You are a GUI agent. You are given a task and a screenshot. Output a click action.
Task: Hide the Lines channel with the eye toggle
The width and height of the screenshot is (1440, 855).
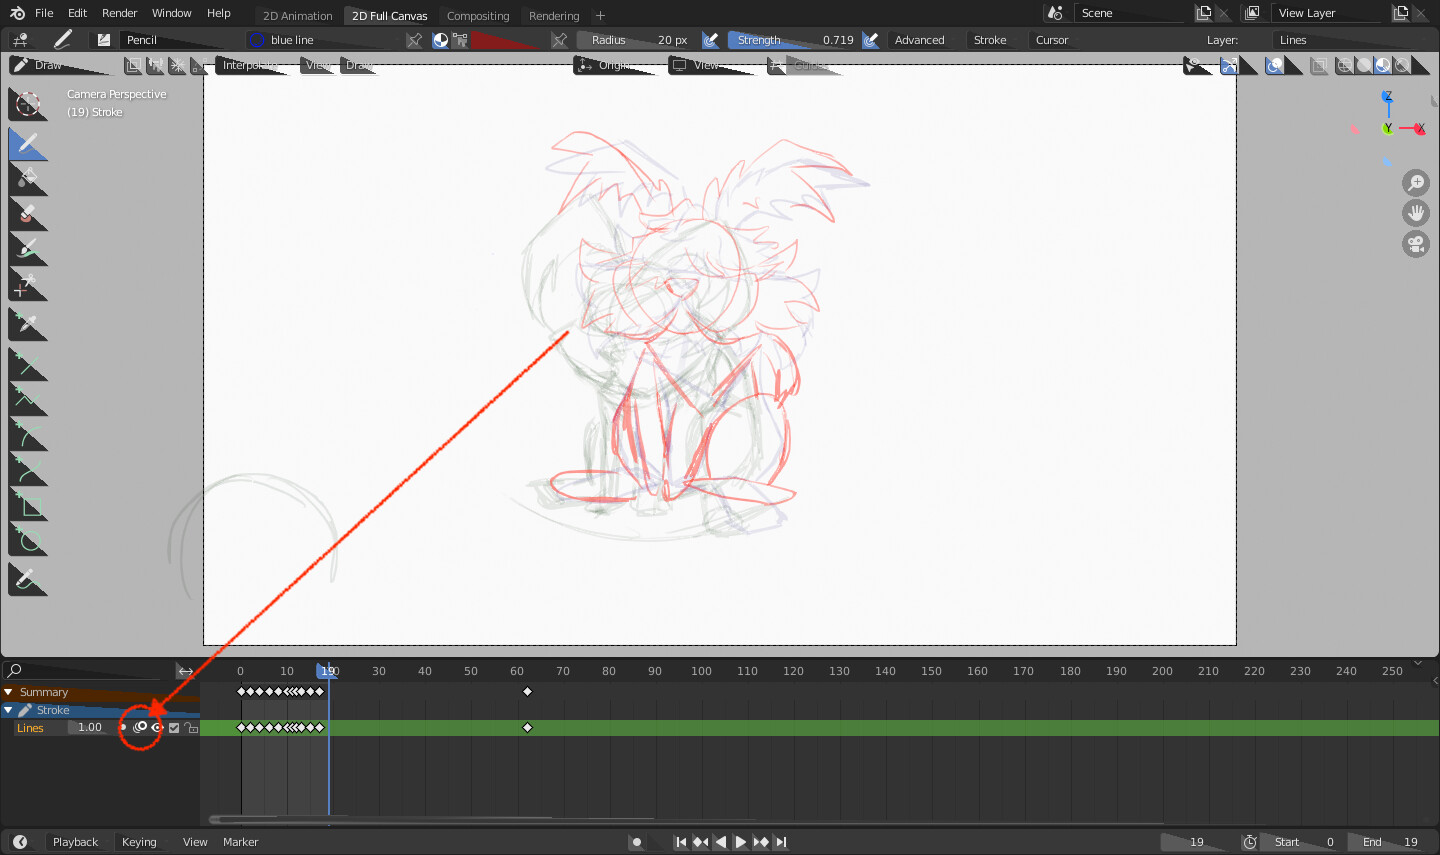(157, 727)
